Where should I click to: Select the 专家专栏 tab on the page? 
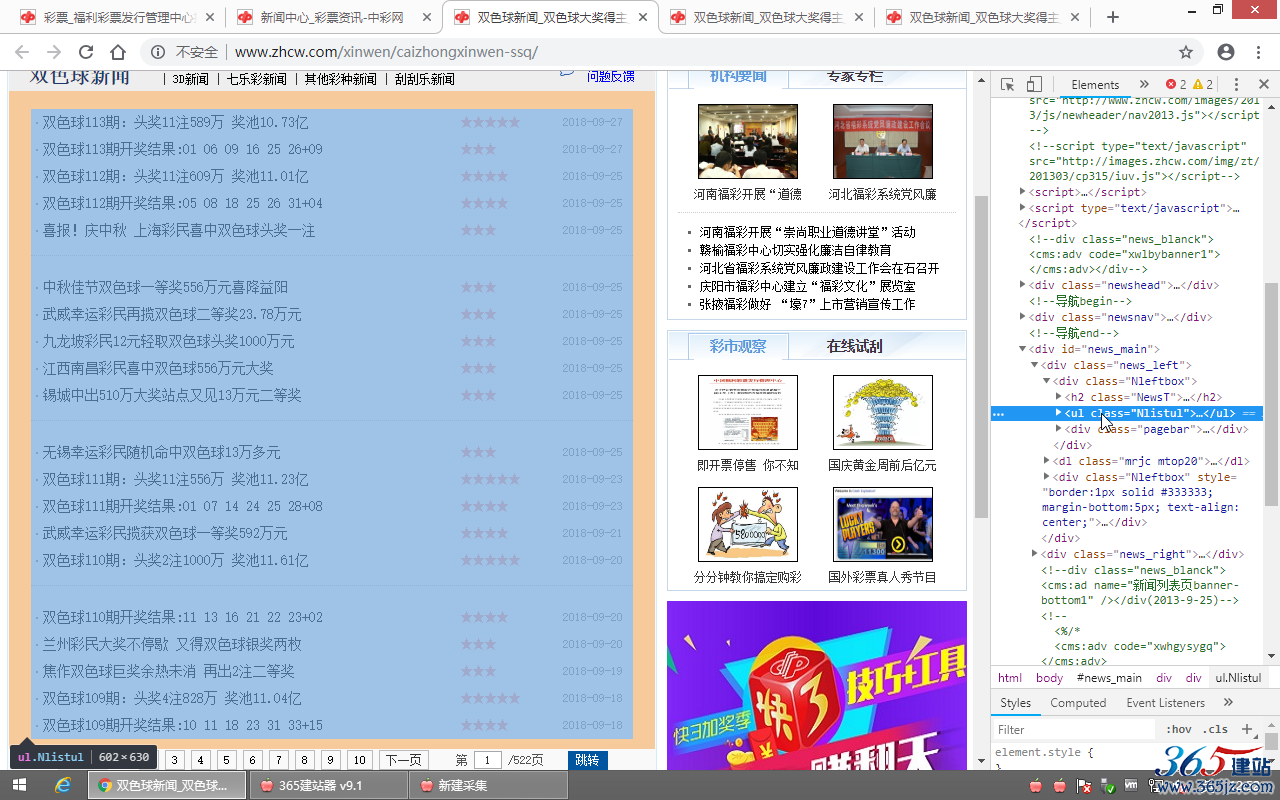(x=855, y=76)
